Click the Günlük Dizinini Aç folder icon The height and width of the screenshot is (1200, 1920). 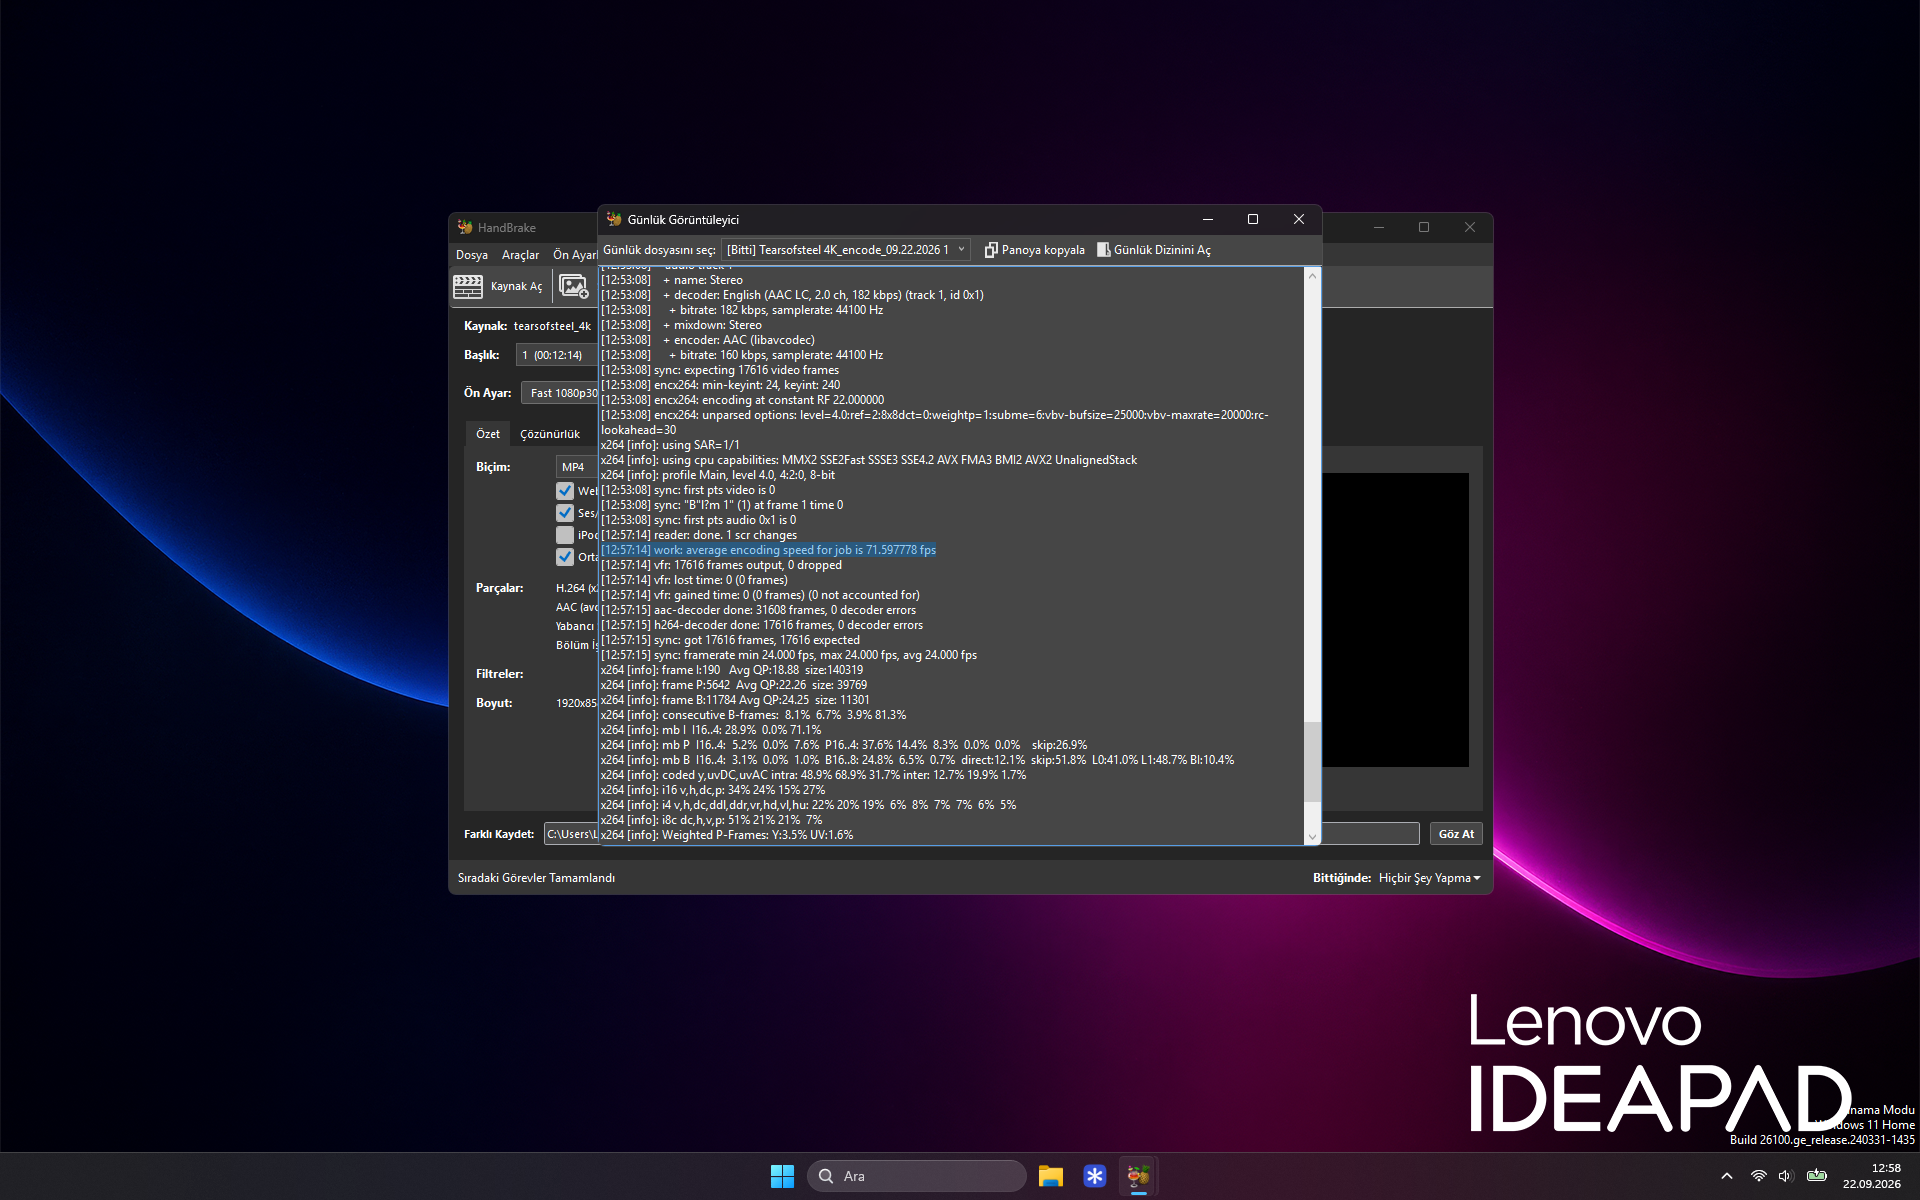tap(1104, 250)
